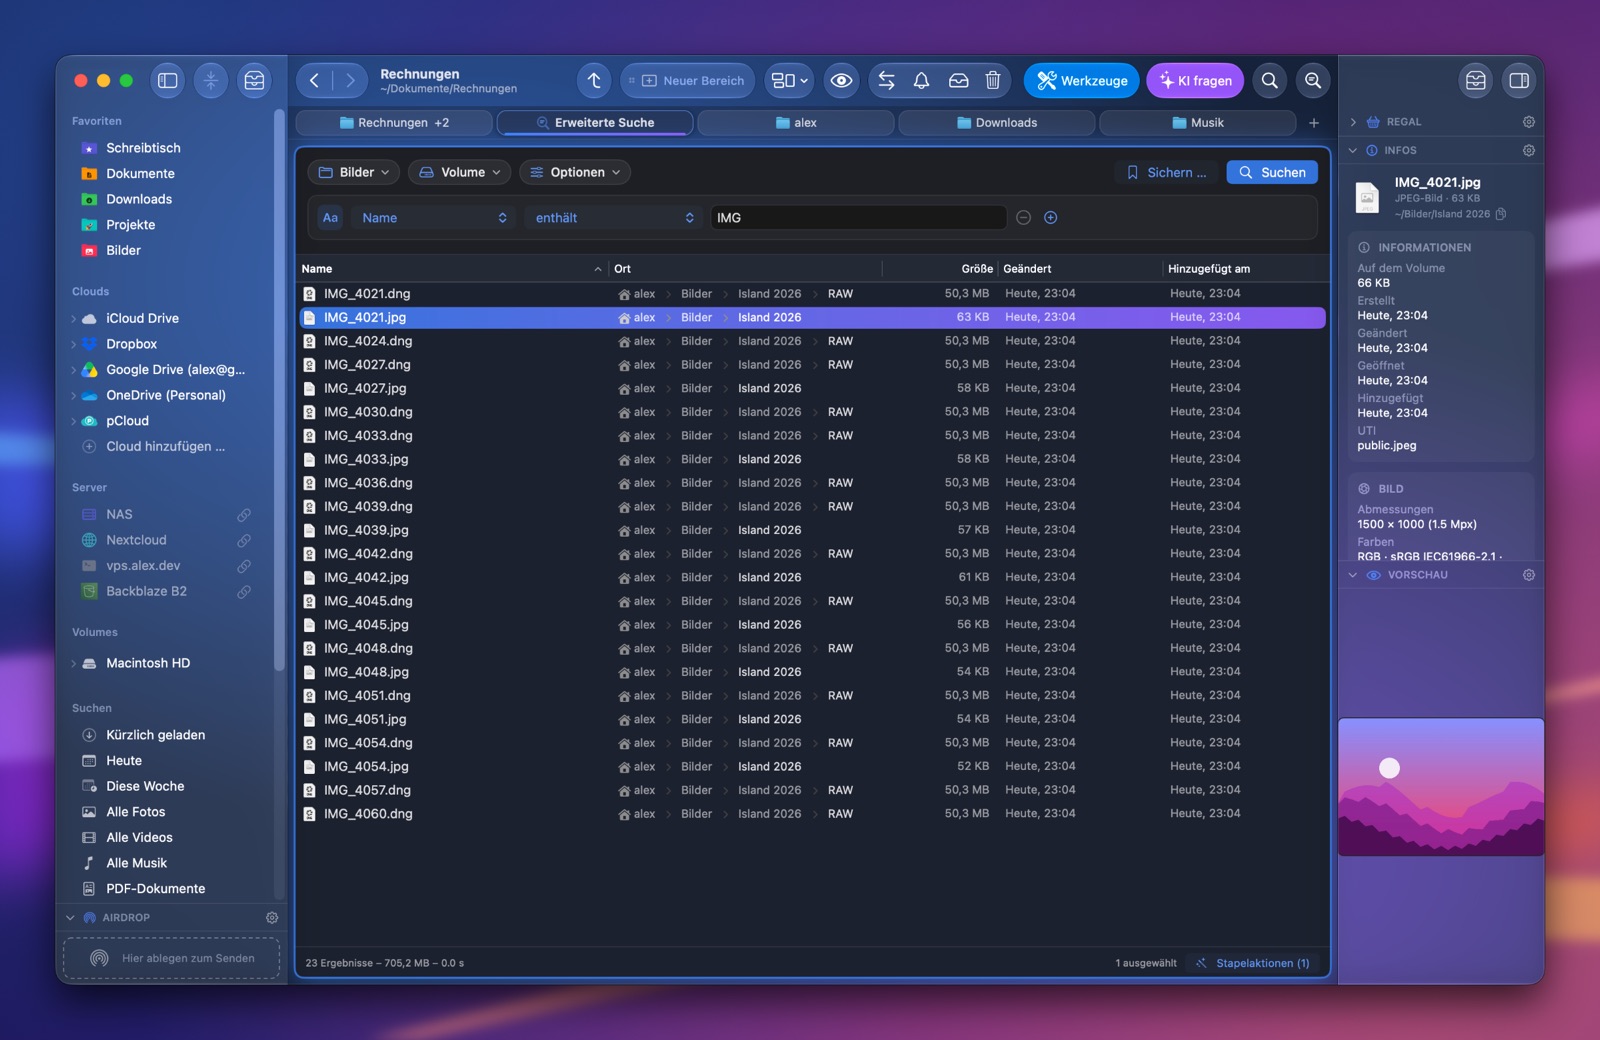Screen dimensions: 1600x1040
Task: Toggle the right inspector panel icon
Action: [x=1519, y=81]
